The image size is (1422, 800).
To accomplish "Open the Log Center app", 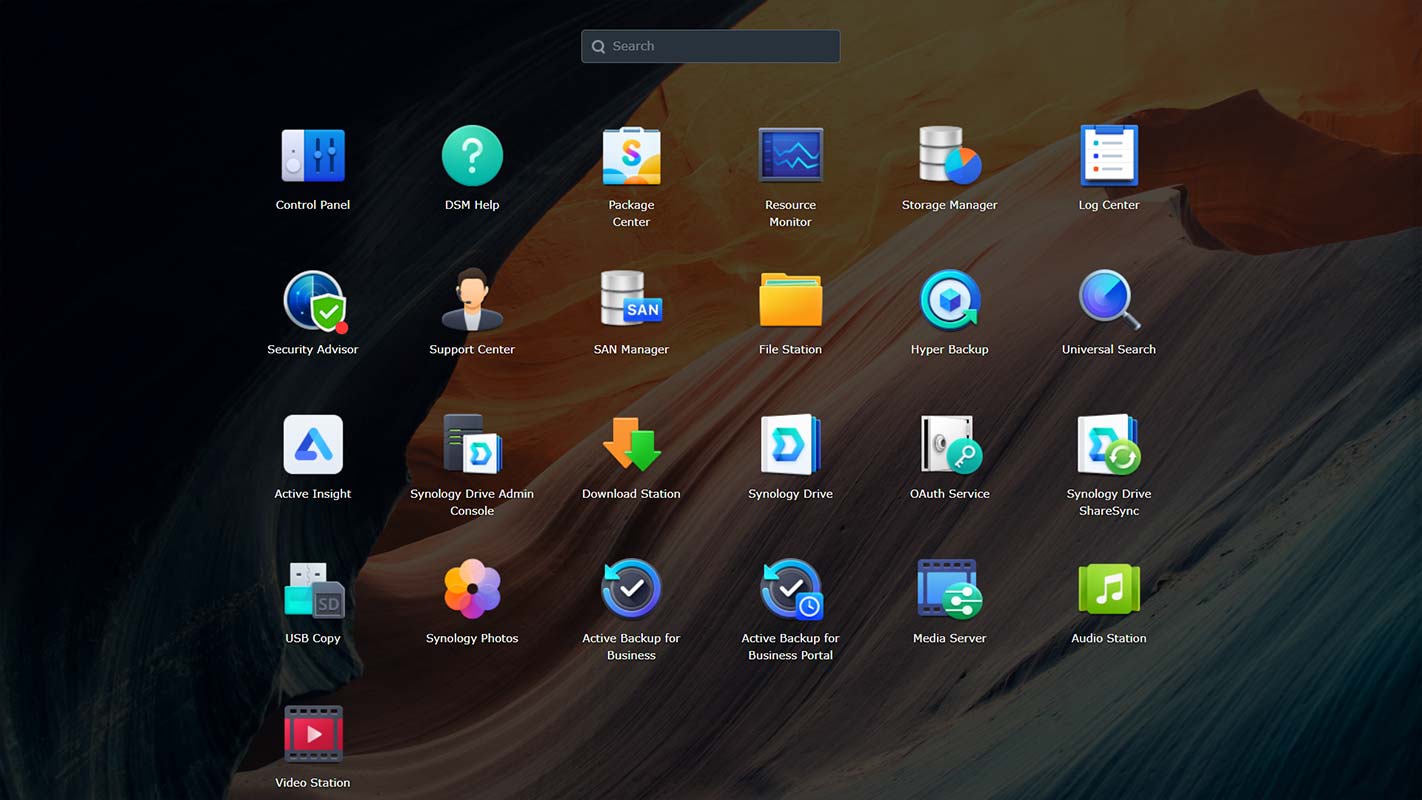I will point(1108,156).
